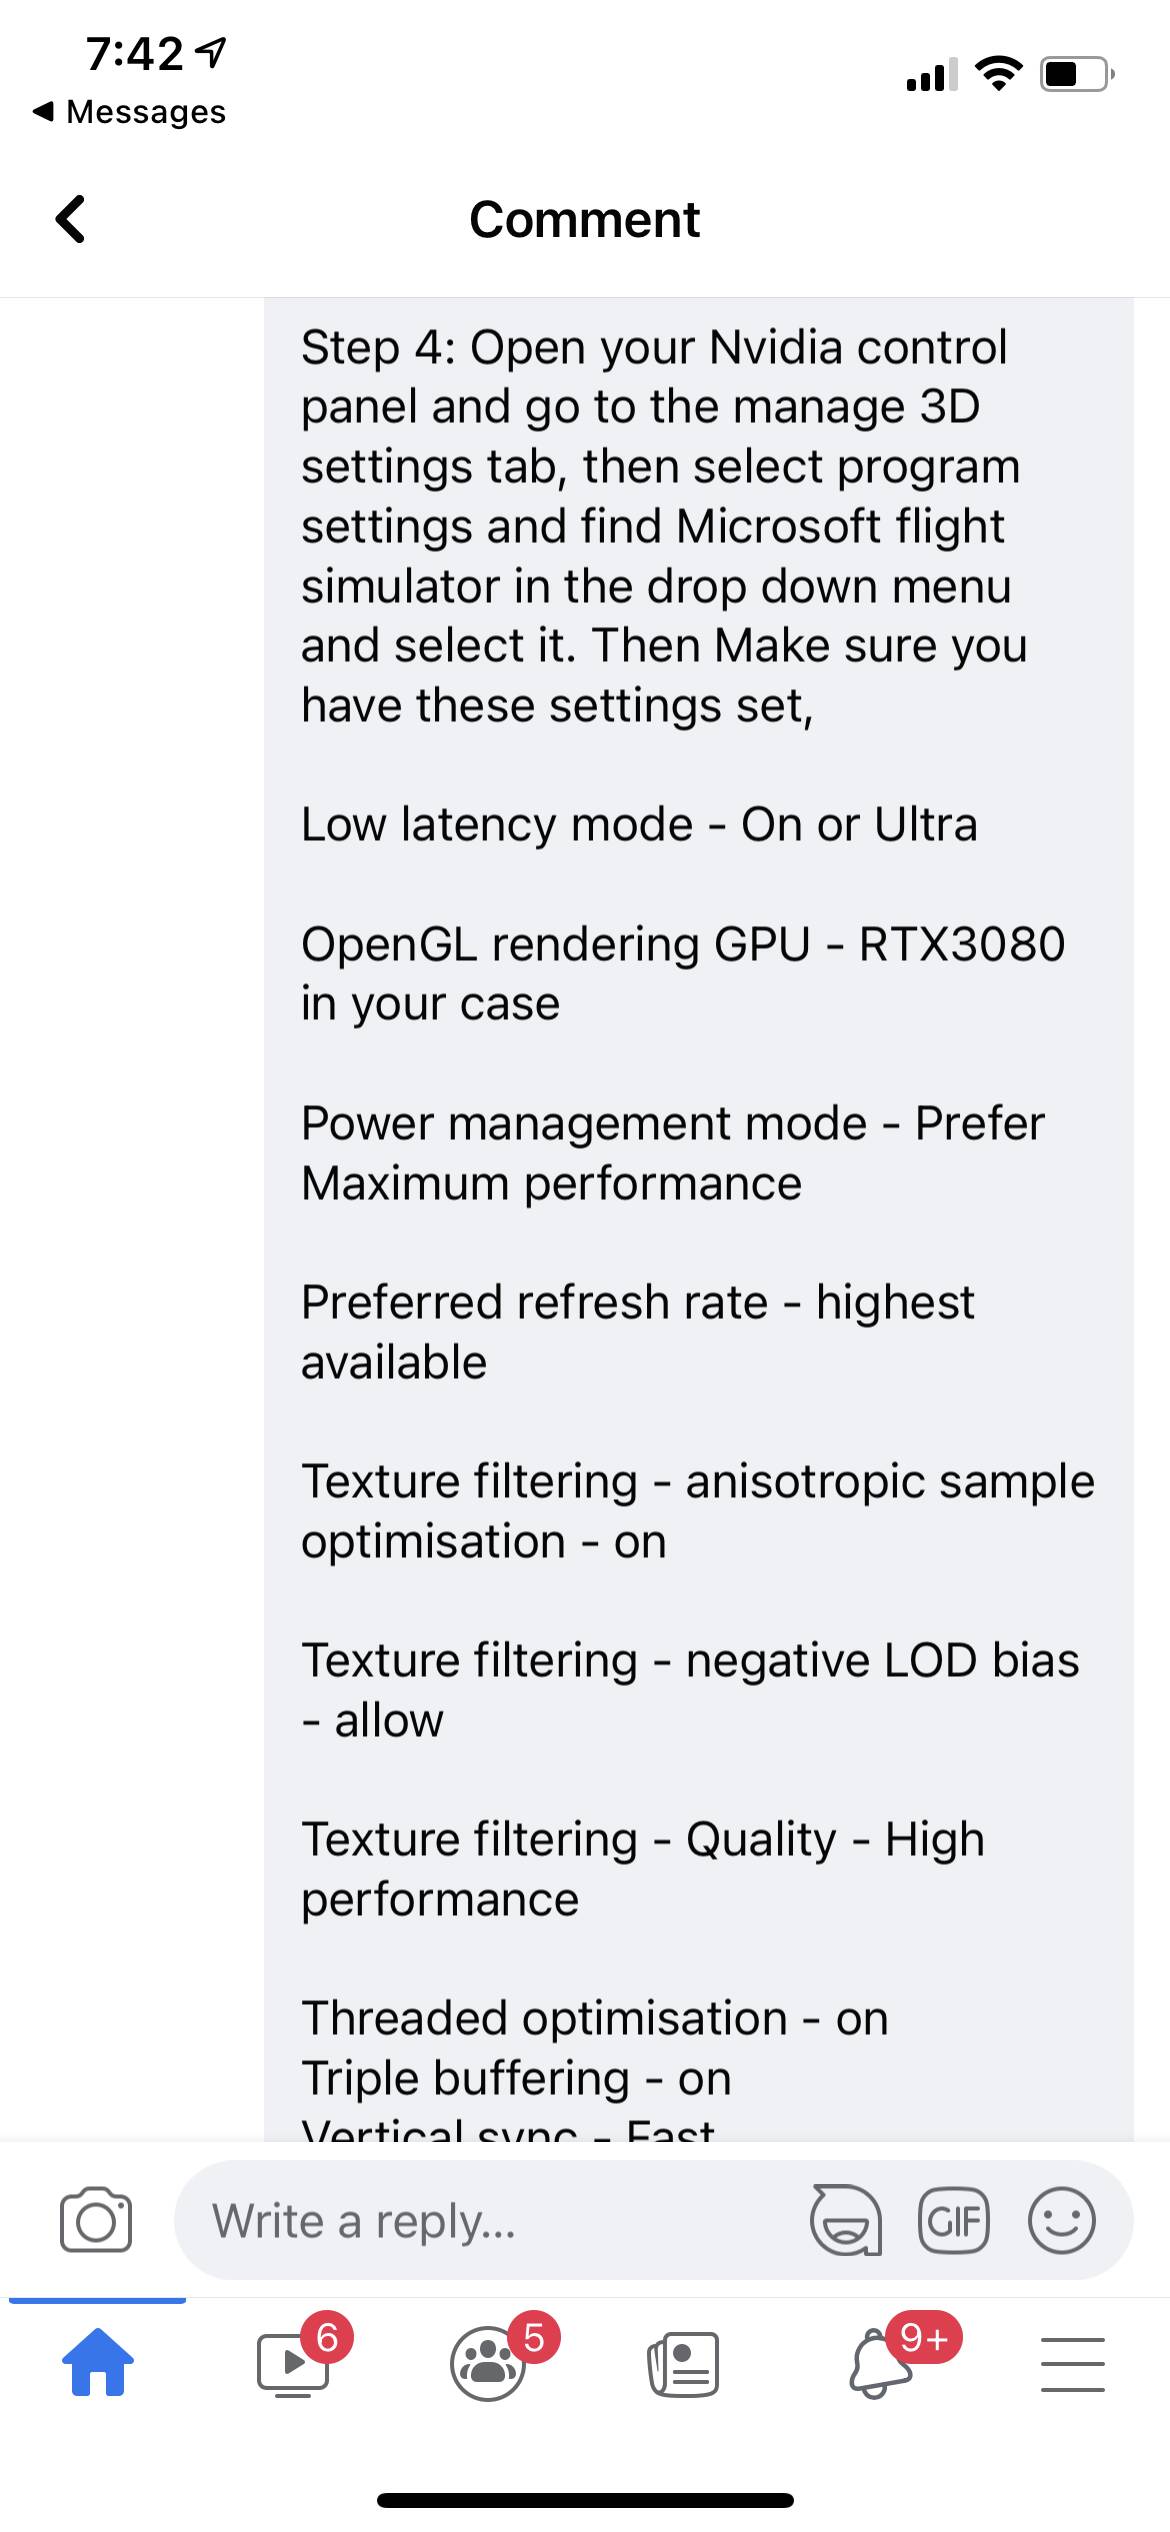Tap the 7:42 clock in status bar
Screen dimensions: 1170x2532
(x=135, y=54)
